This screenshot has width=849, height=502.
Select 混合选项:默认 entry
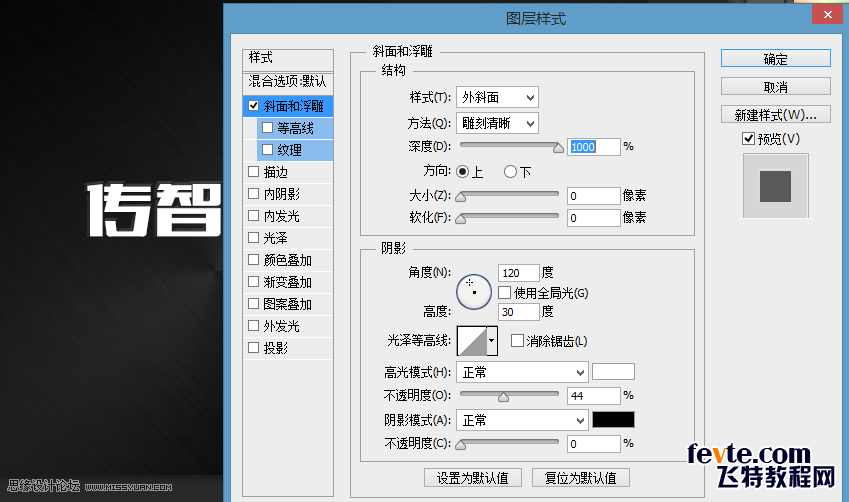(288, 82)
